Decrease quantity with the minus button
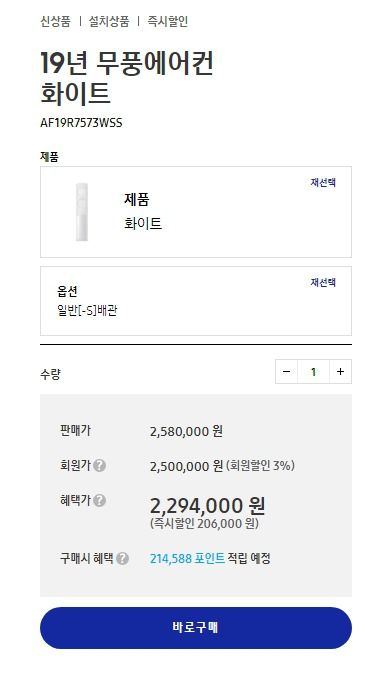Image resolution: width=383 pixels, height=675 pixels. tap(287, 372)
